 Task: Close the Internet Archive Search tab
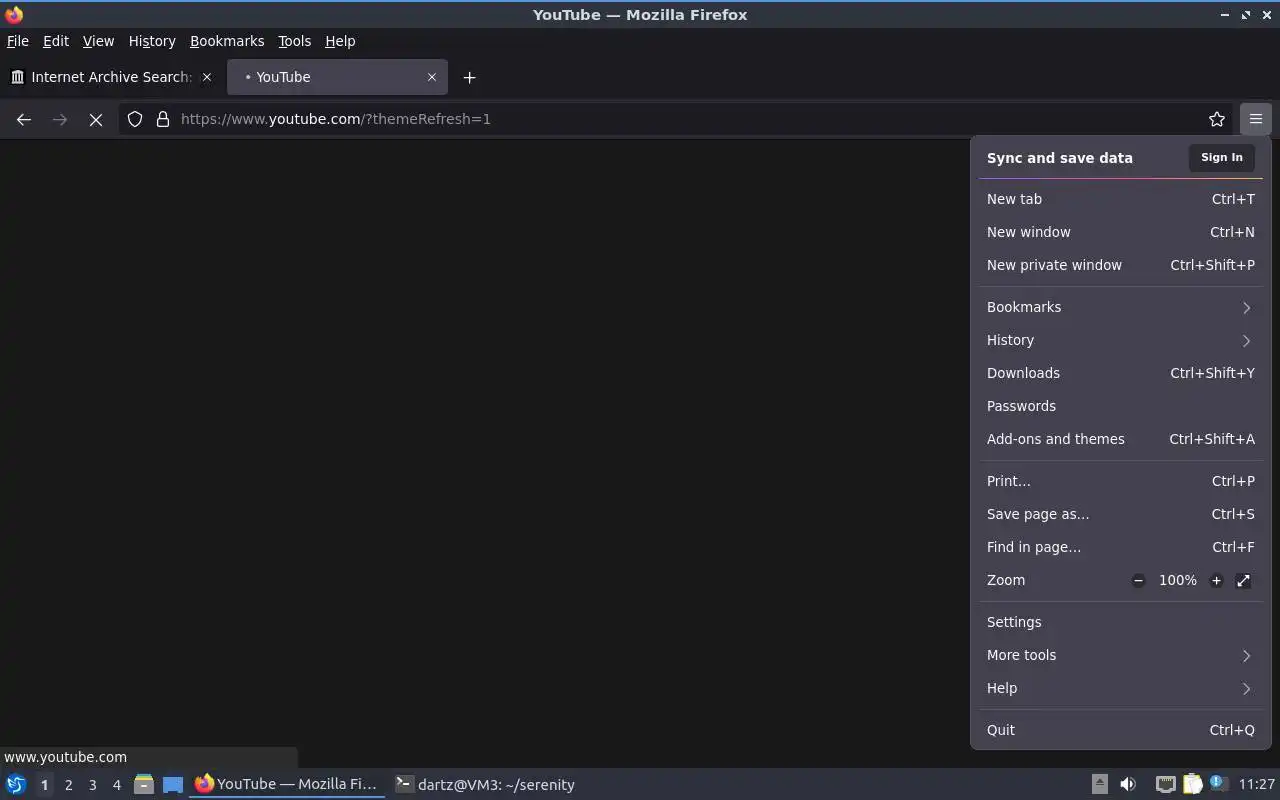coord(207,77)
